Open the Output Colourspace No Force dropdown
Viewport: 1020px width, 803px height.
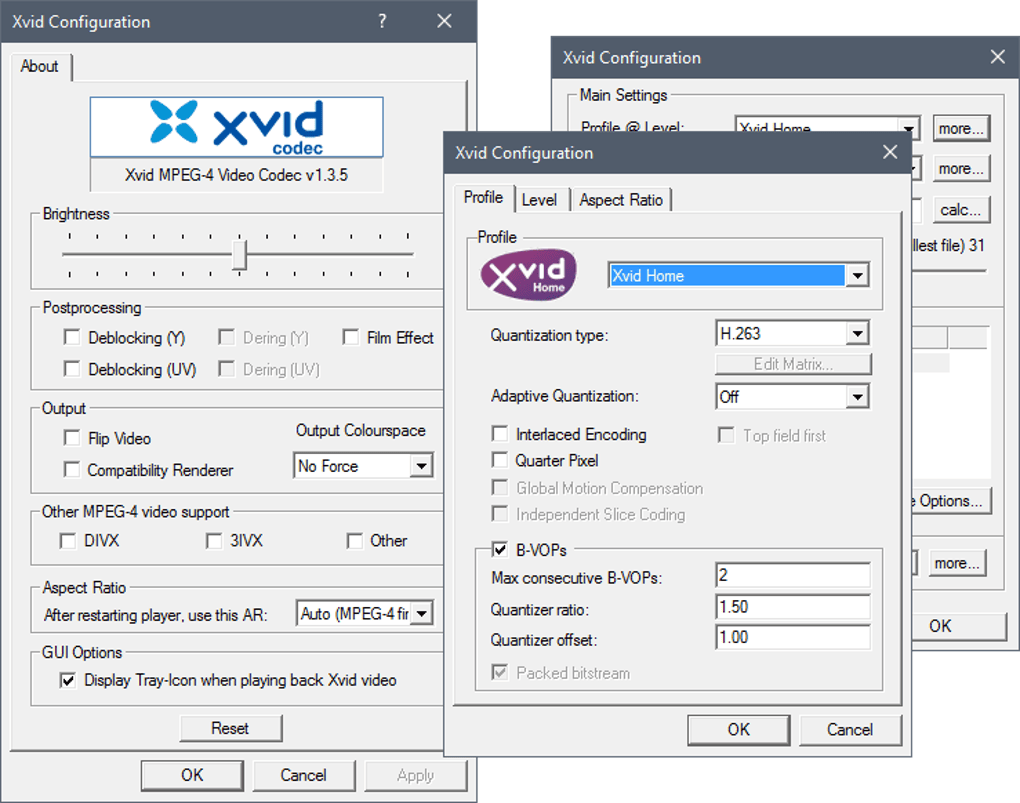coord(422,466)
